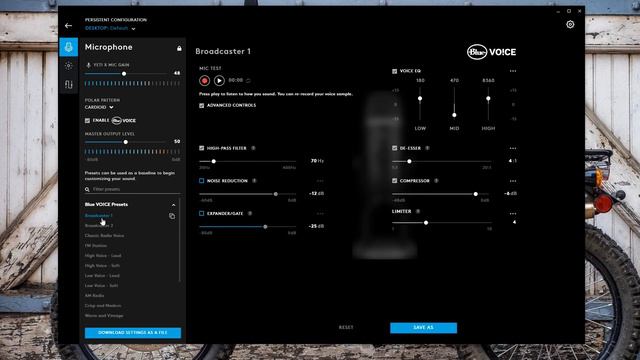Select the Low Voice - Soft preset
The image size is (640, 360).
coord(101,286)
